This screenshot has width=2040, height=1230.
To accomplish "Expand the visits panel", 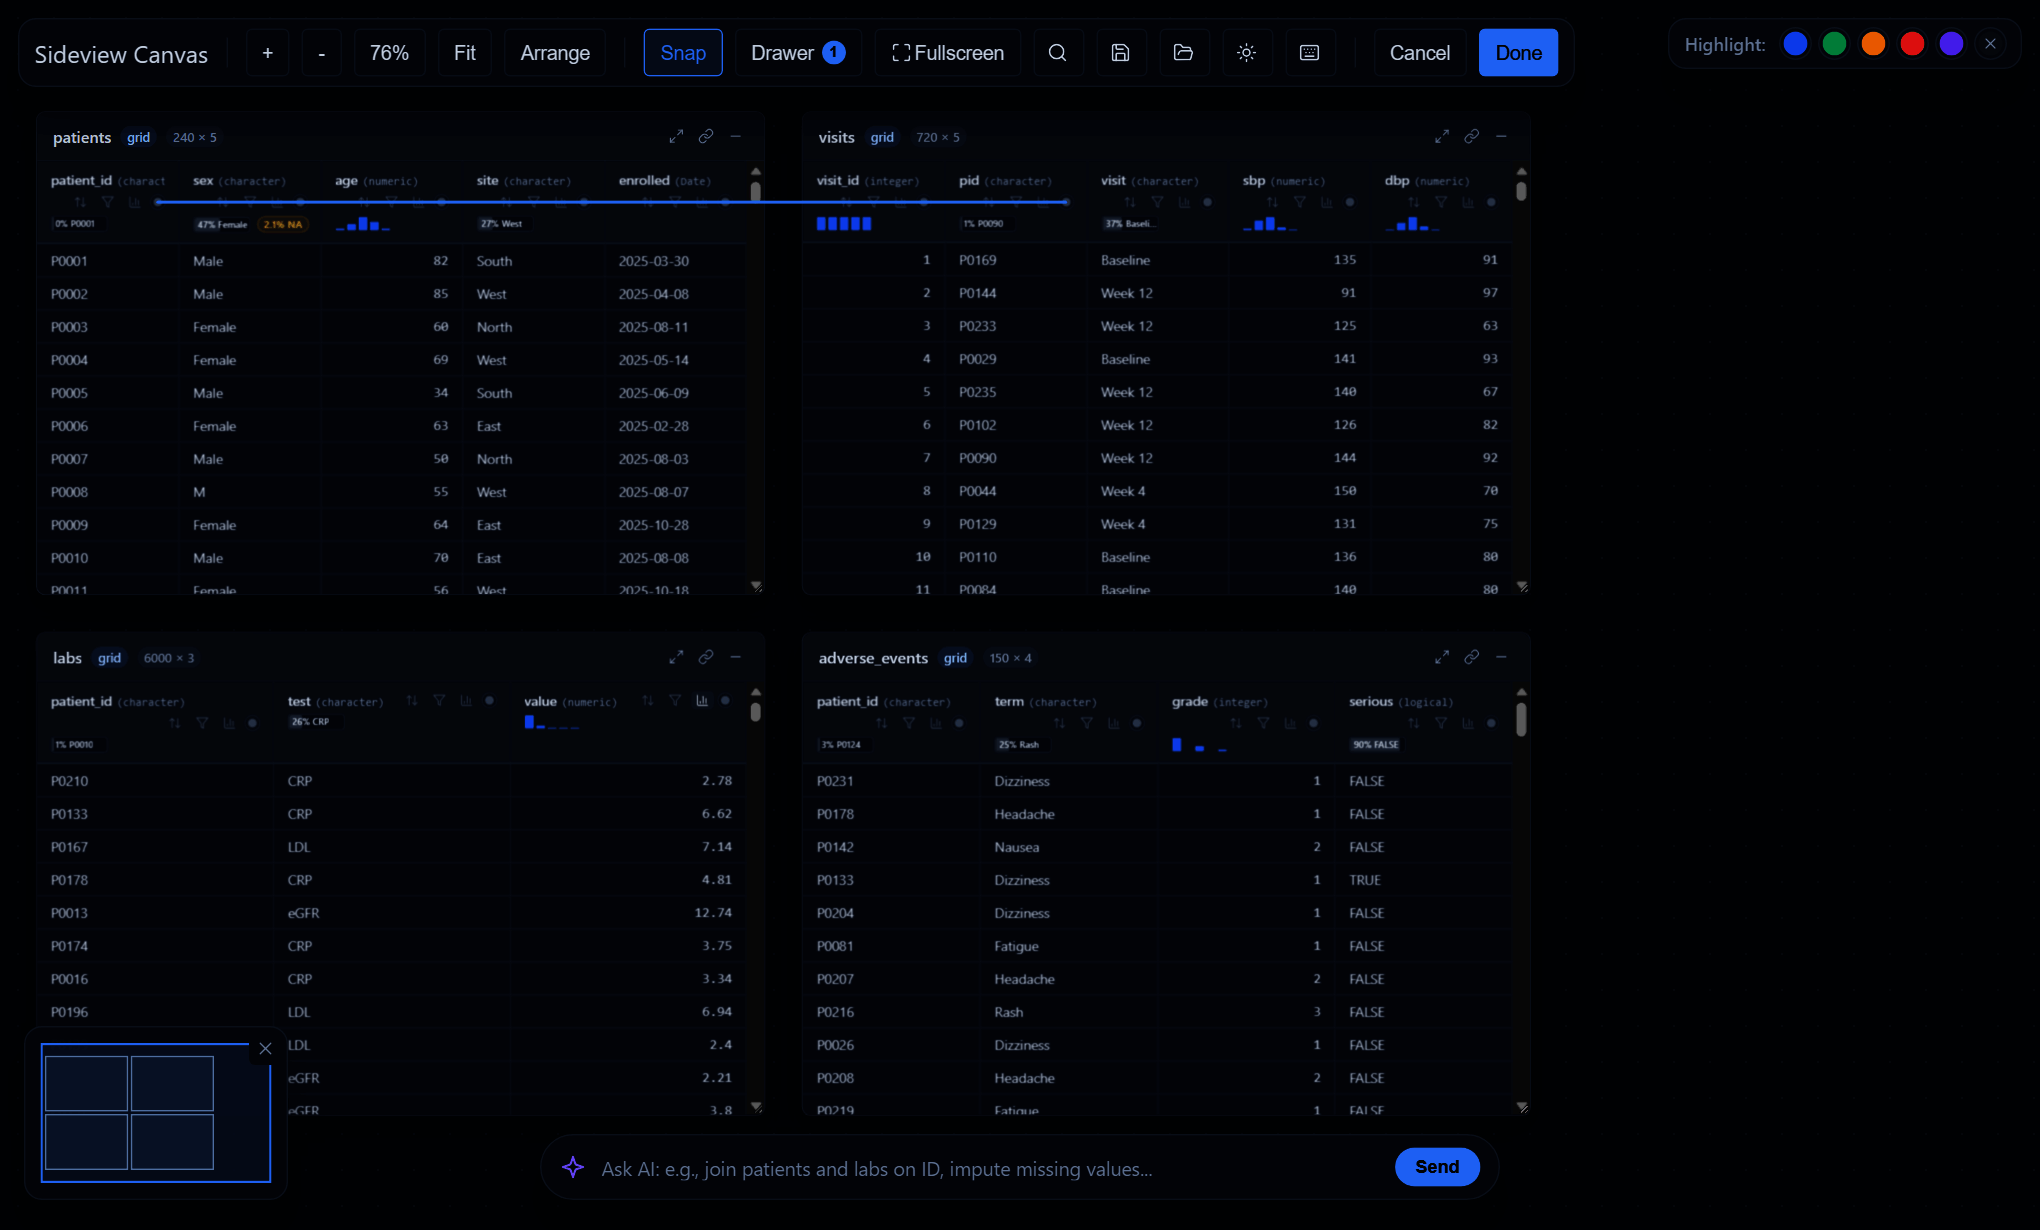I will click(x=1442, y=136).
